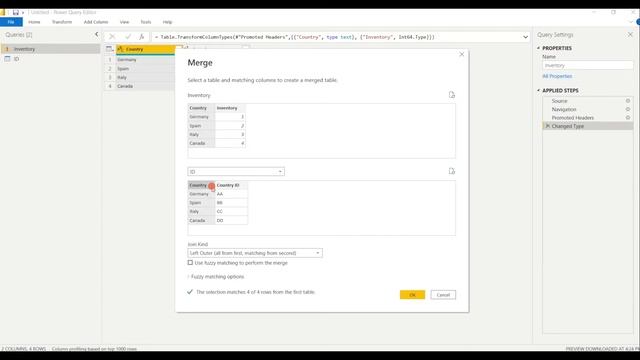This screenshot has height=360, width=640.
Task: Select the ID query
Action: point(50,59)
